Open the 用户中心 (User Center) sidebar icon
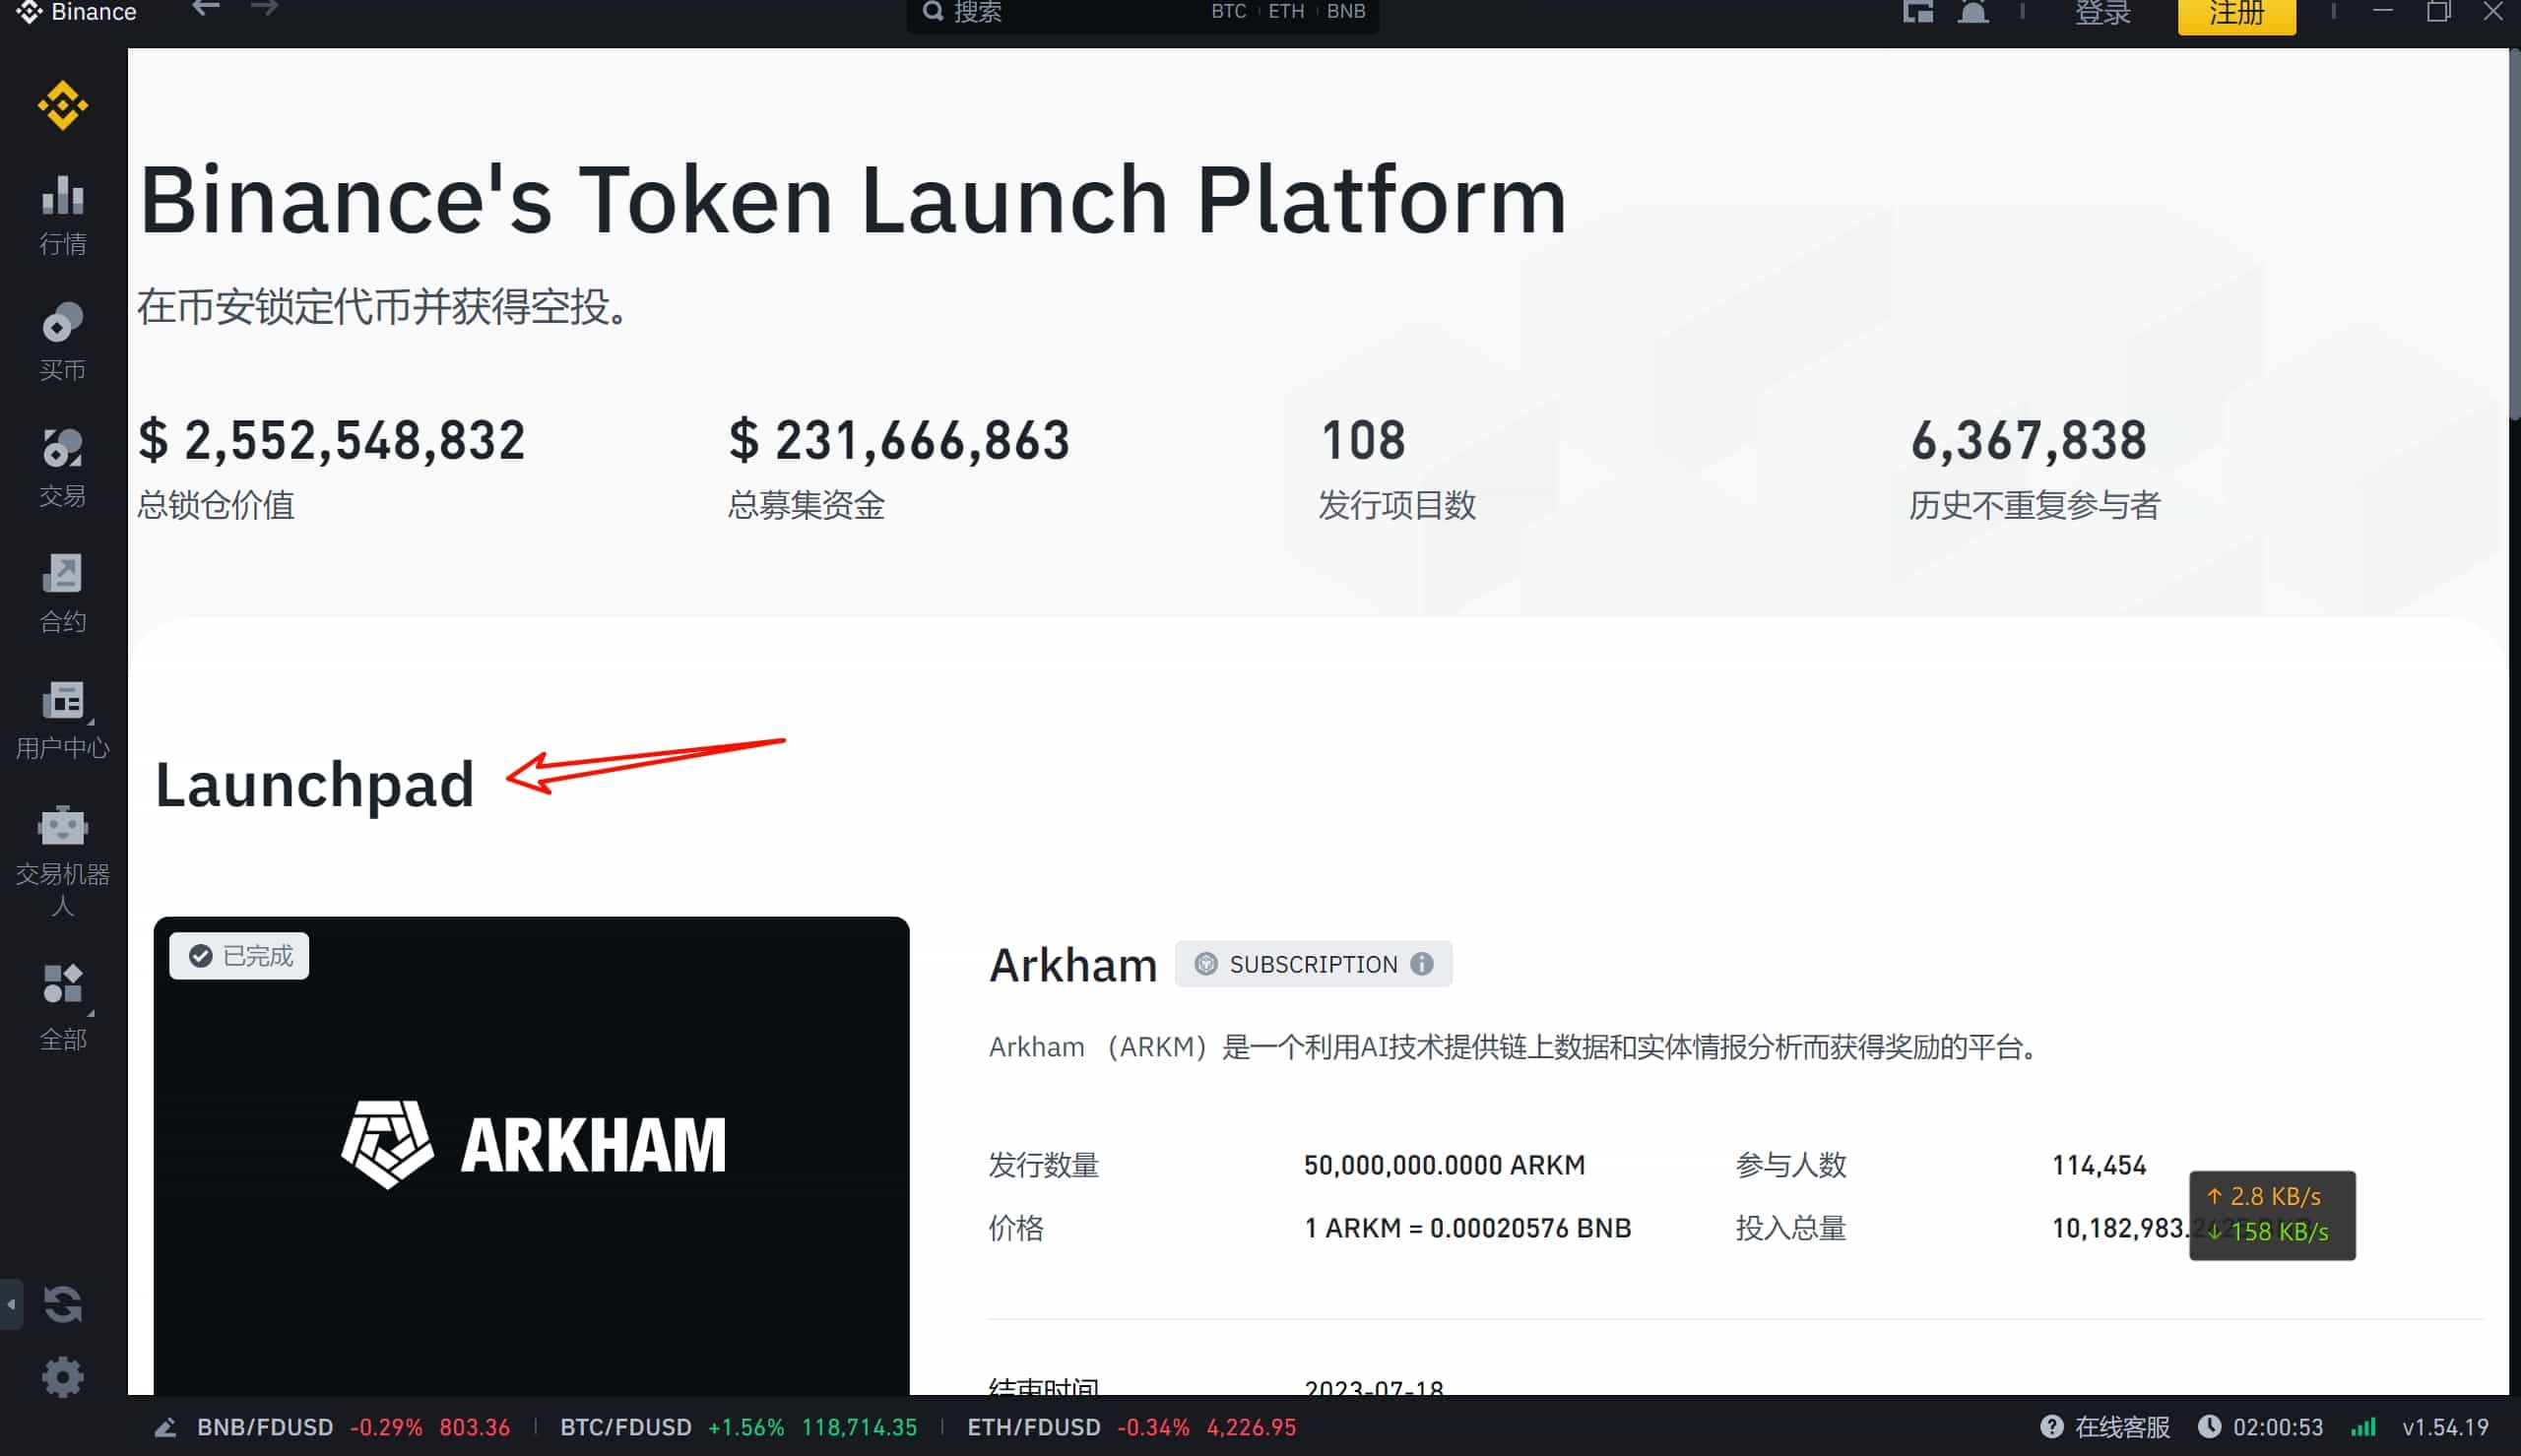Viewport: 2521px width, 1456px height. coord(62,712)
